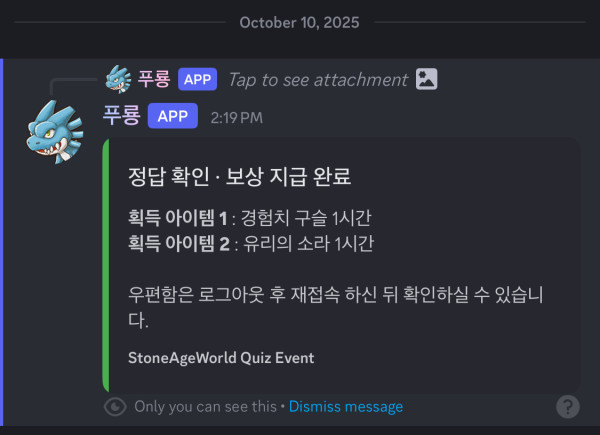600x435 pixels.
Task: Tap to see attachment text
Action: pyautogui.click(x=318, y=80)
